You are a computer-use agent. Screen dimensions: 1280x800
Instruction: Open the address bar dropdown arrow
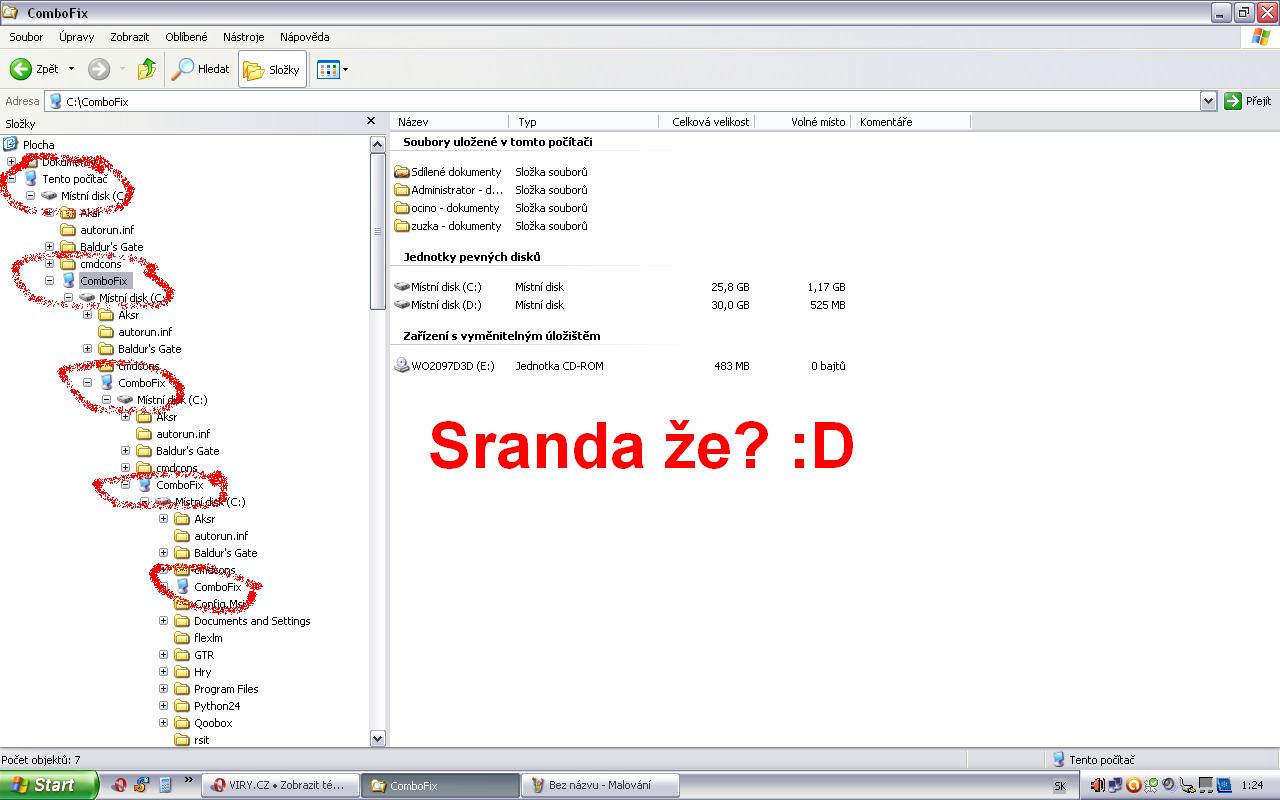[x=1208, y=101]
